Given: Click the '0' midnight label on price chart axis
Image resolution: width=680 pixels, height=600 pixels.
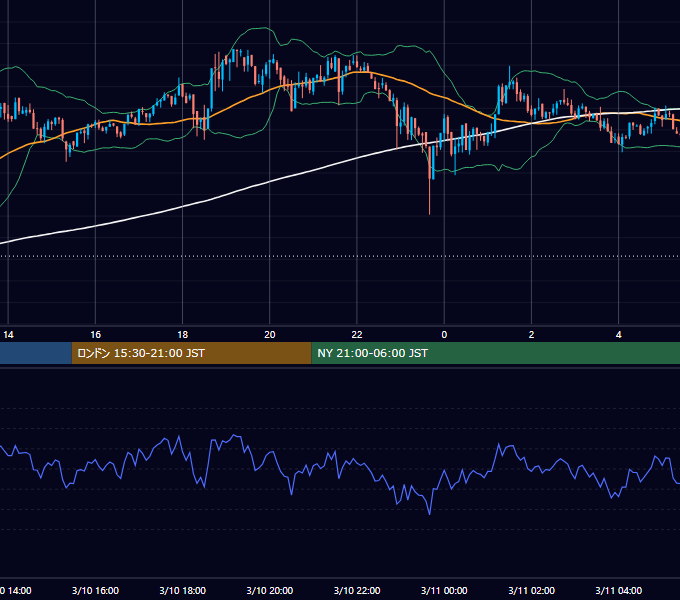Looking at the screenshot, I should tap(444, 335).
